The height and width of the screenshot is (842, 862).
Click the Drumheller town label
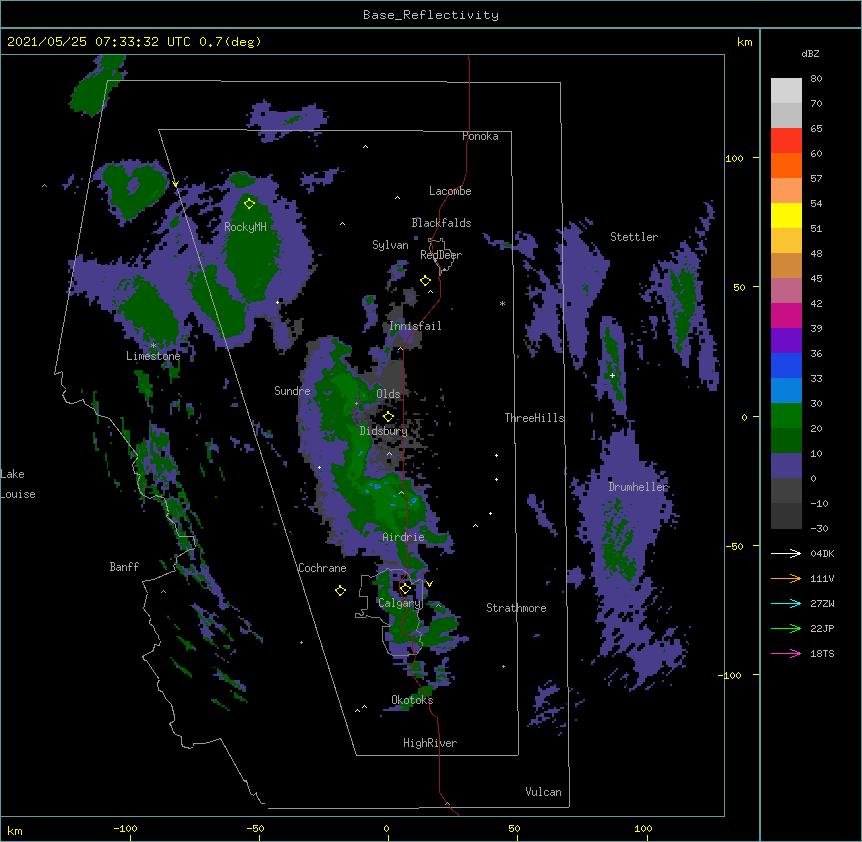click(x=638, y=487)
